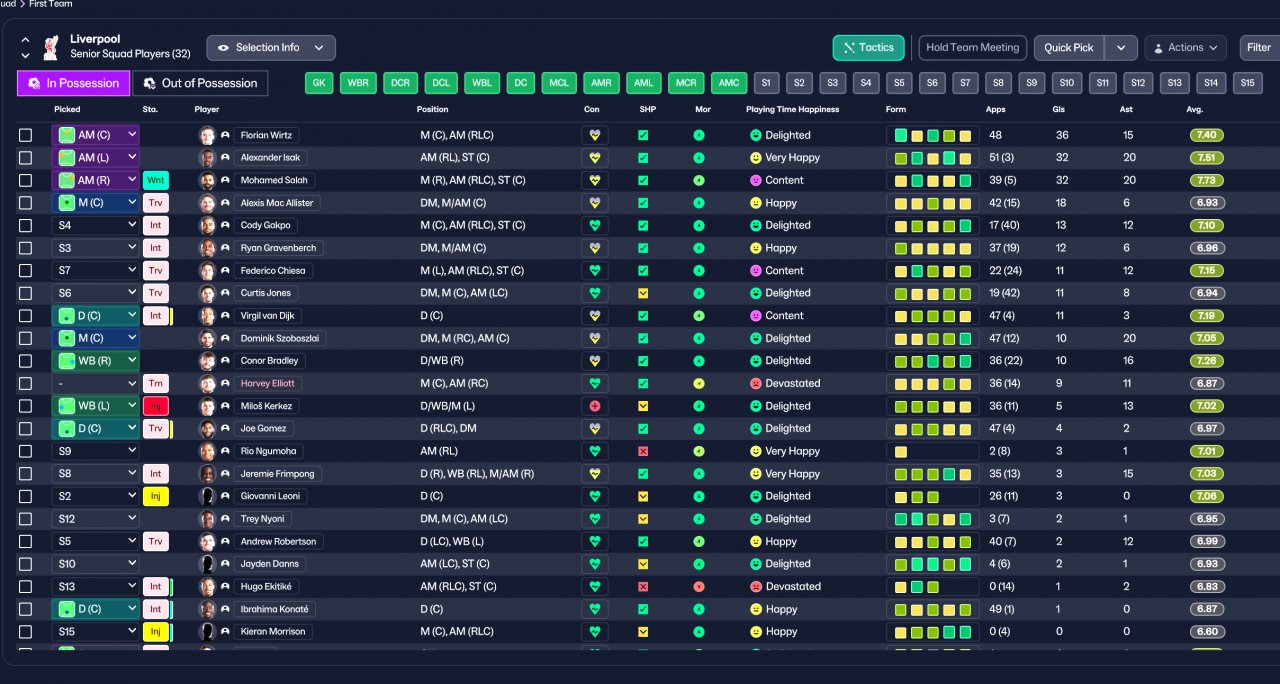The width and height of the screenshot is (1280, 684).
Task: Click Curtis Jones's yellow sharpness icon
Action: point(643,293)
